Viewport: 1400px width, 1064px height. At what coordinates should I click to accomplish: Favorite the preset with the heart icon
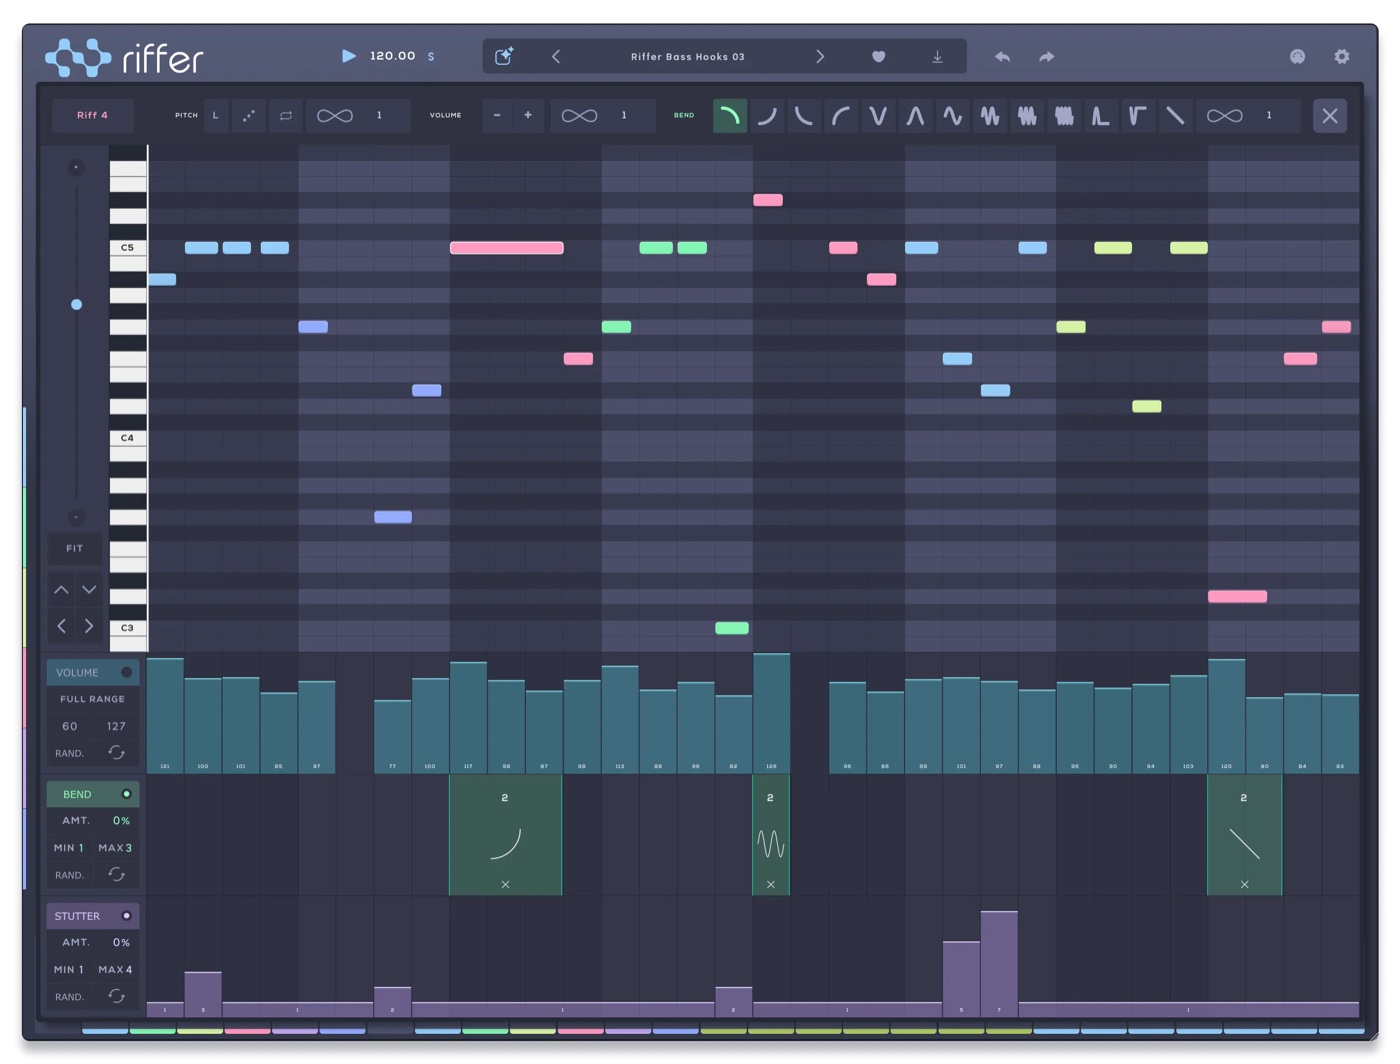pyautogui.click(x=878, y=57)
